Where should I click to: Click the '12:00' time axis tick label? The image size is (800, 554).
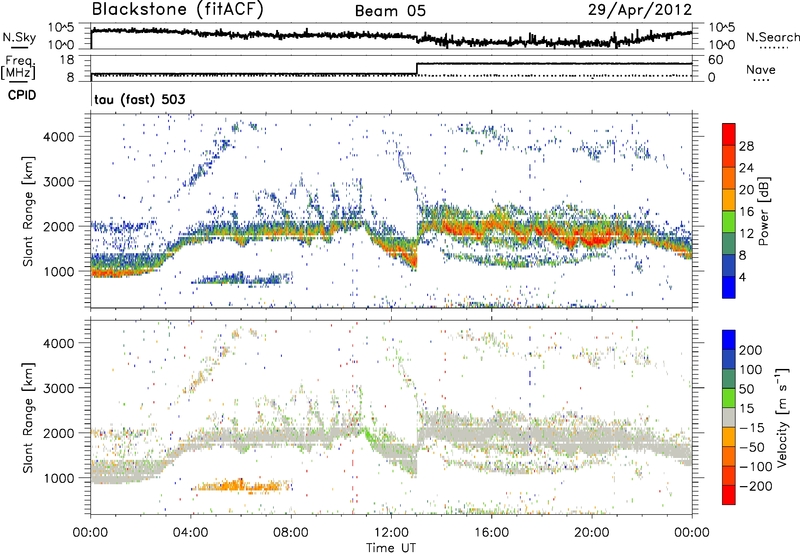pyautogui.click(x=391, y=533)
